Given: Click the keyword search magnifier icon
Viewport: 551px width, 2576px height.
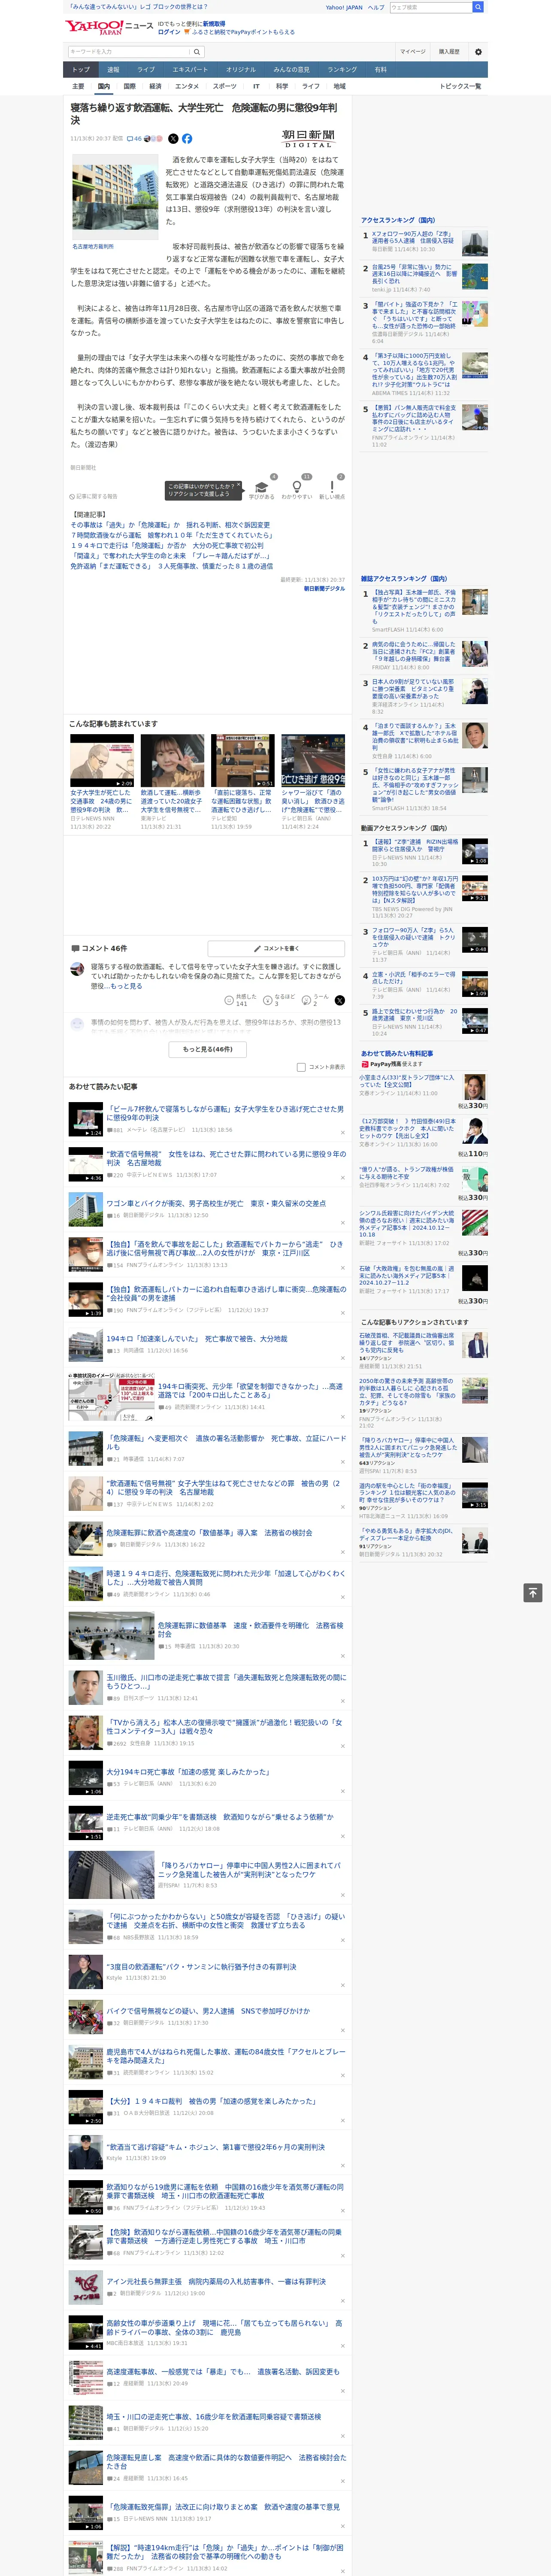Looking at the screenshot, I should click(x=197, y=52).
